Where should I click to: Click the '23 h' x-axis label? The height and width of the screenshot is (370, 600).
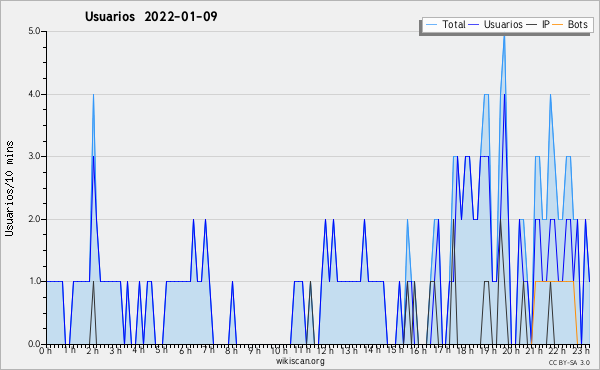(581, 350)
